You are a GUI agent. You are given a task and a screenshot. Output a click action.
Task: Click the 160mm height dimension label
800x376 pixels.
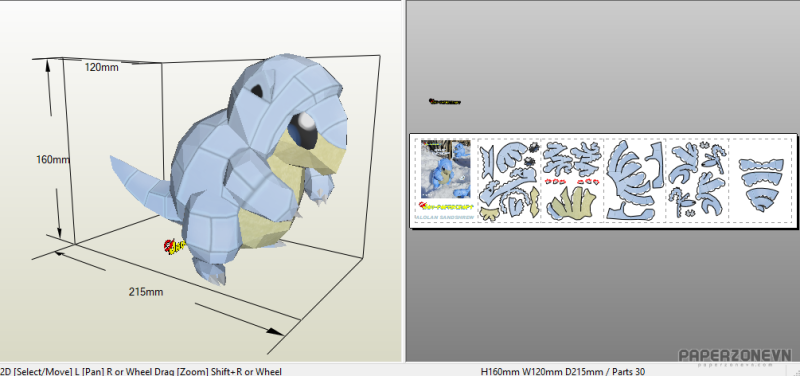point(53,160)
